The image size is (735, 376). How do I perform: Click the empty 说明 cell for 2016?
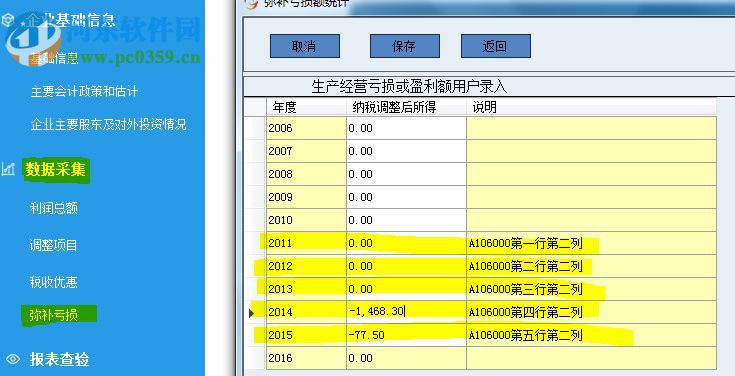(591, 358)
